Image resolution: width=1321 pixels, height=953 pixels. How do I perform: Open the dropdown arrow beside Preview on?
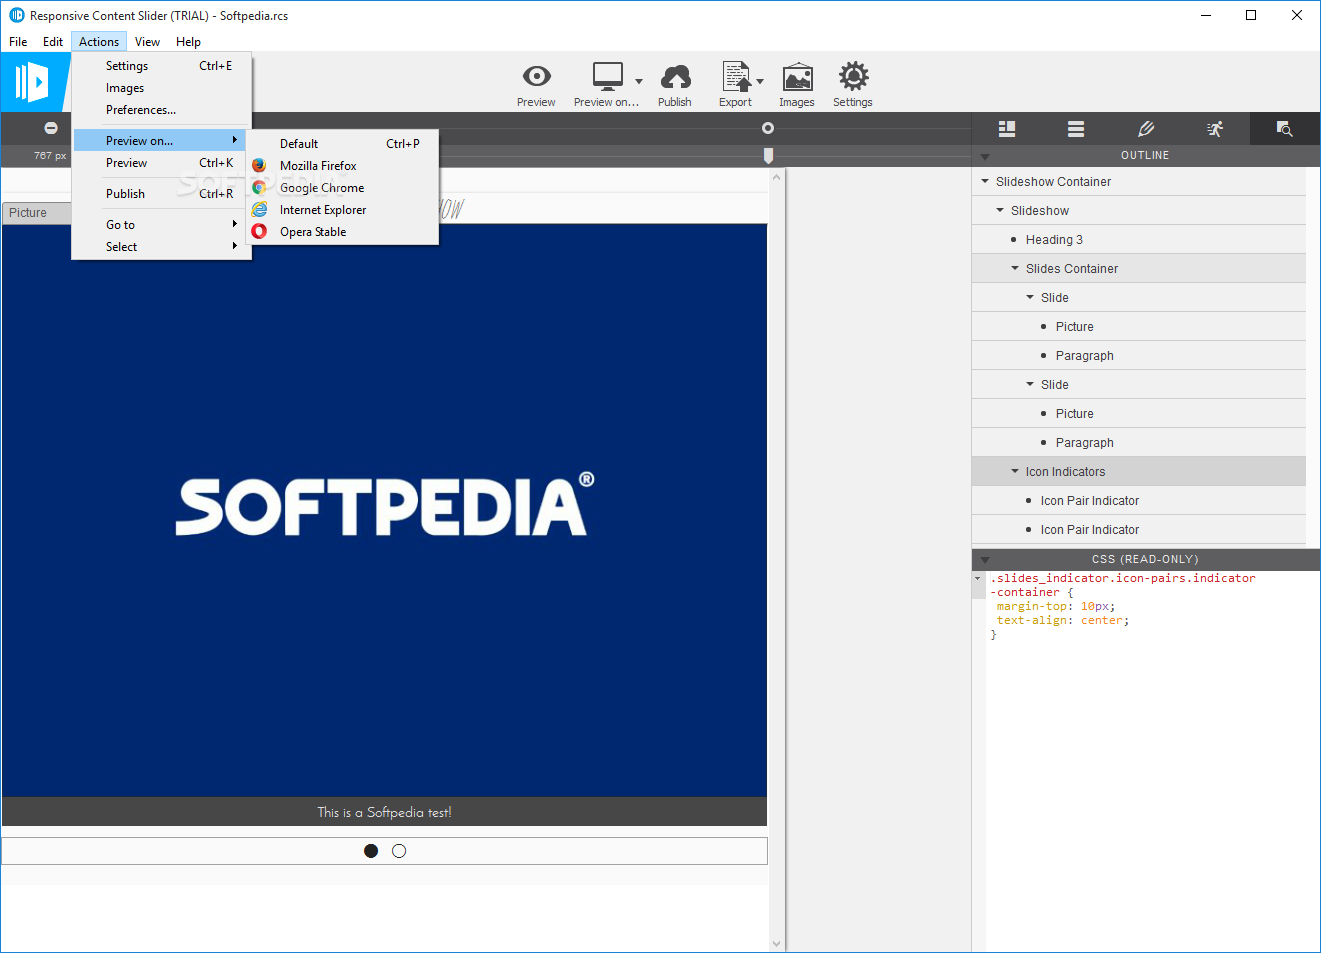tap(639, 81)
